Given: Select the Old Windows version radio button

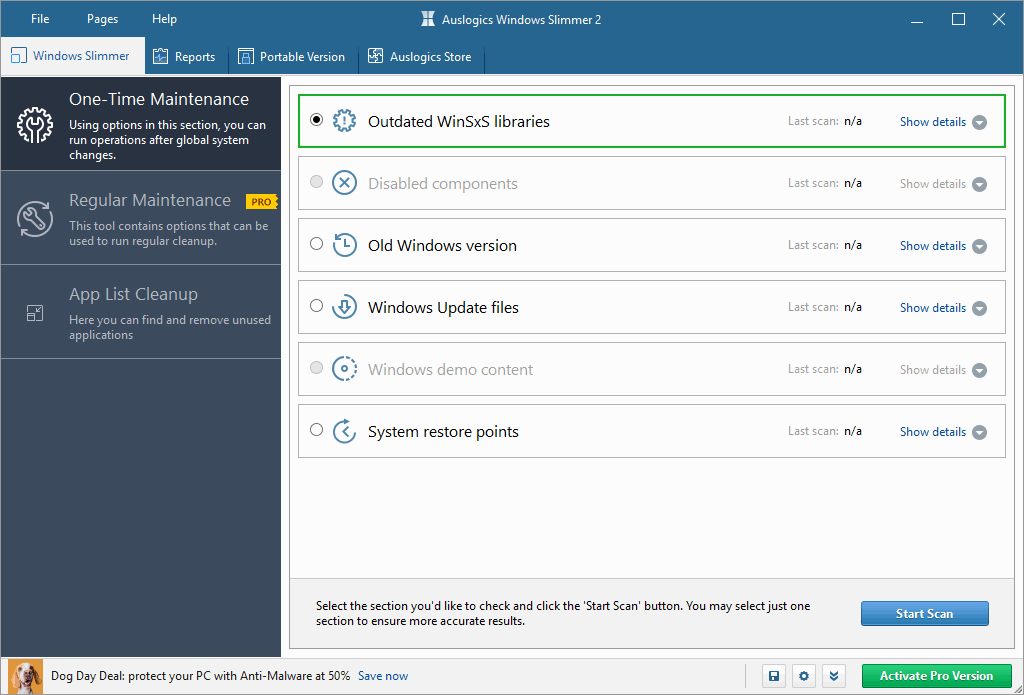Looking at the screenshot, I should tap(317, 244).
